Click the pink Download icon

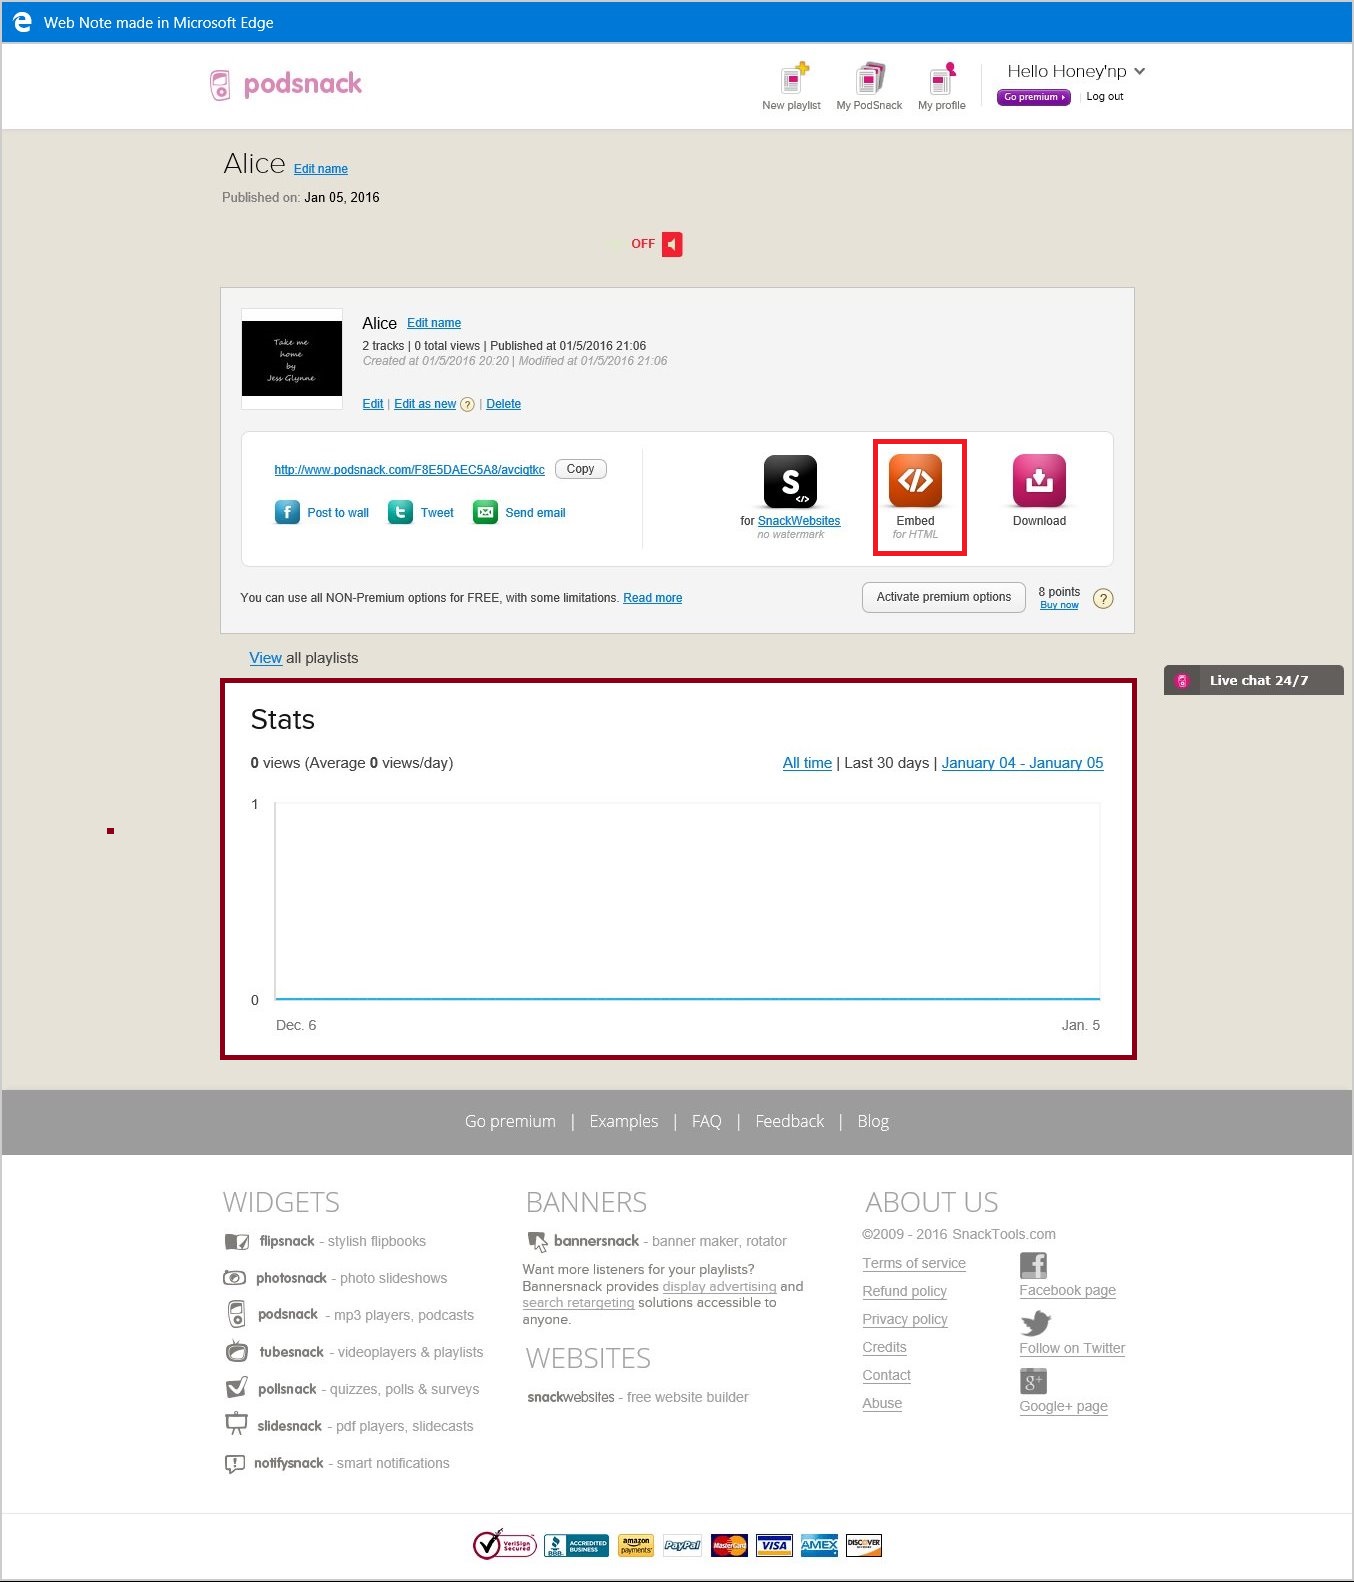coord(1039,481)
